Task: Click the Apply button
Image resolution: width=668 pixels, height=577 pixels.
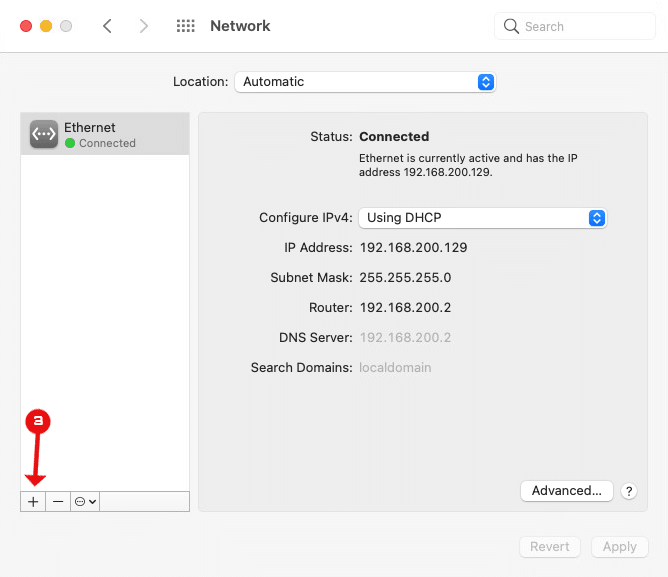Action: click(x=620, y=546)
